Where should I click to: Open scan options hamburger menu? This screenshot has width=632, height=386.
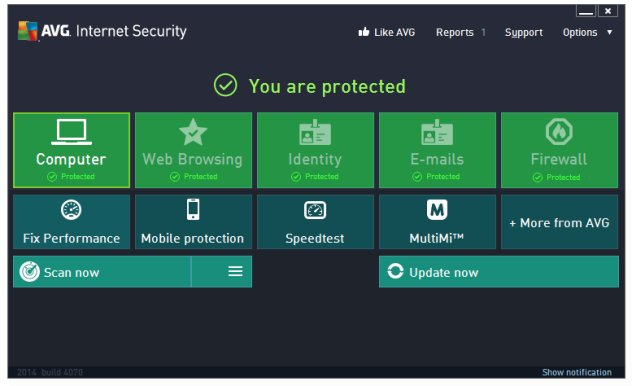tap(235, 271)
